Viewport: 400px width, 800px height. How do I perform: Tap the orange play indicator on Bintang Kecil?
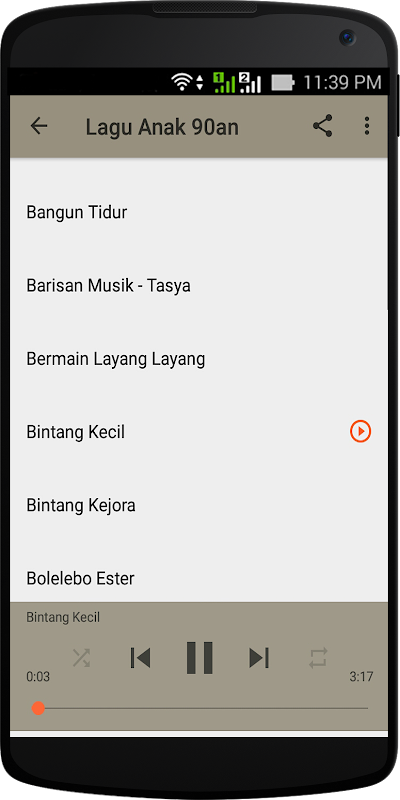(x=360, y=432)
